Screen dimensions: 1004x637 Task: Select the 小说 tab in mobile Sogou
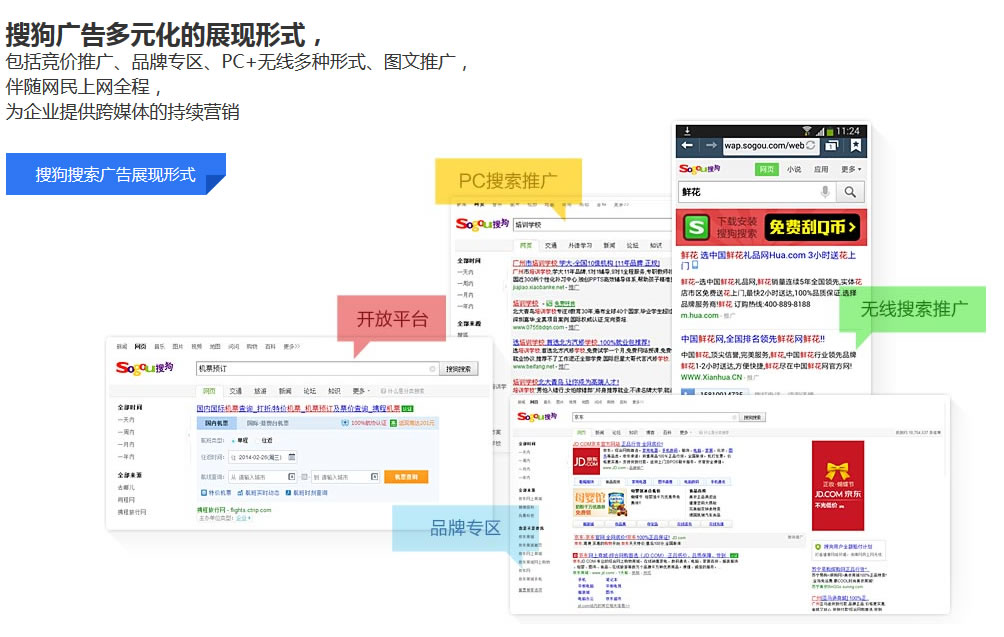coord(793,169)
